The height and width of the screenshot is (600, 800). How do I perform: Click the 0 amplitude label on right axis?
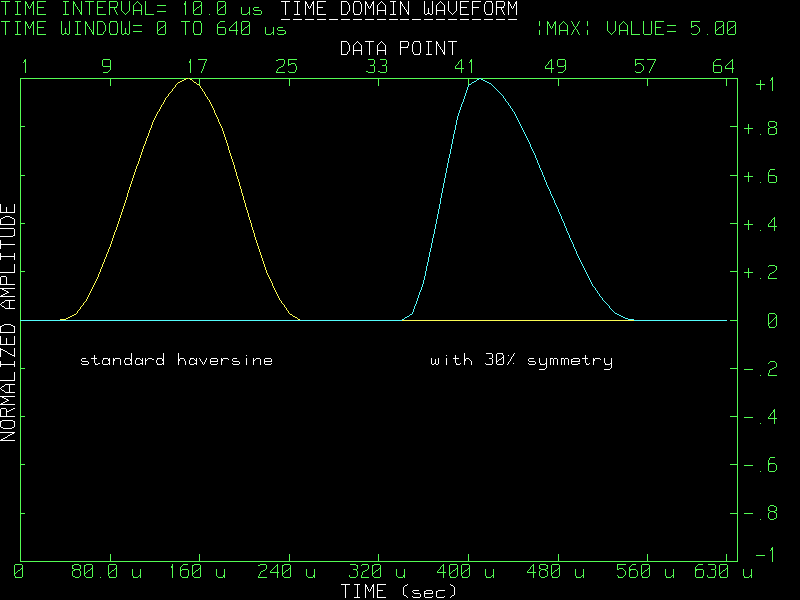(772, 321)
